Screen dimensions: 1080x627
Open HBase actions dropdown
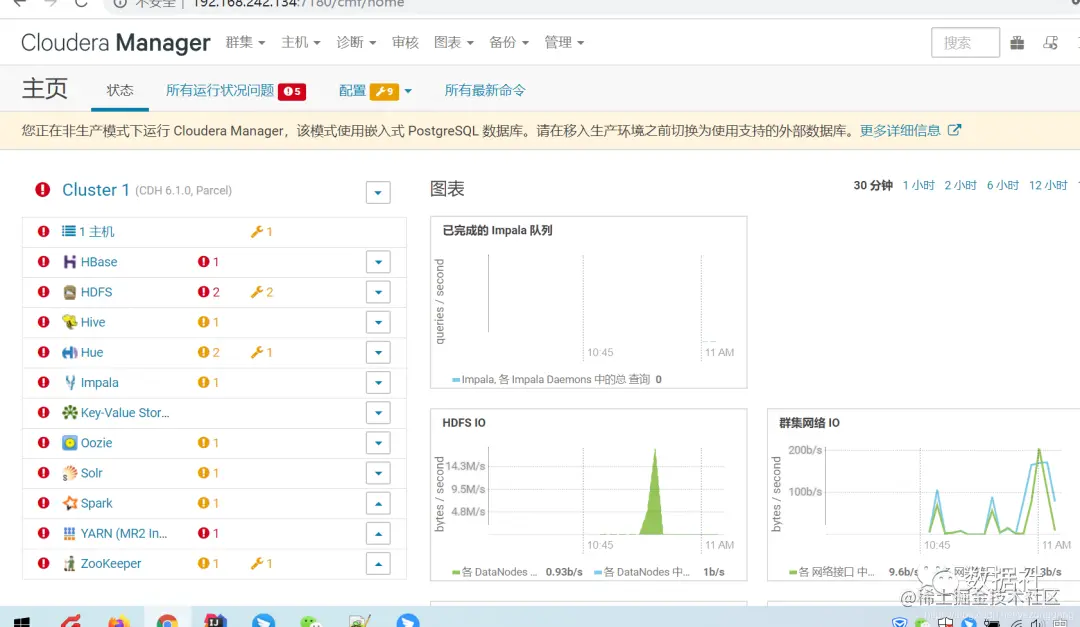(x=378, y=262)
